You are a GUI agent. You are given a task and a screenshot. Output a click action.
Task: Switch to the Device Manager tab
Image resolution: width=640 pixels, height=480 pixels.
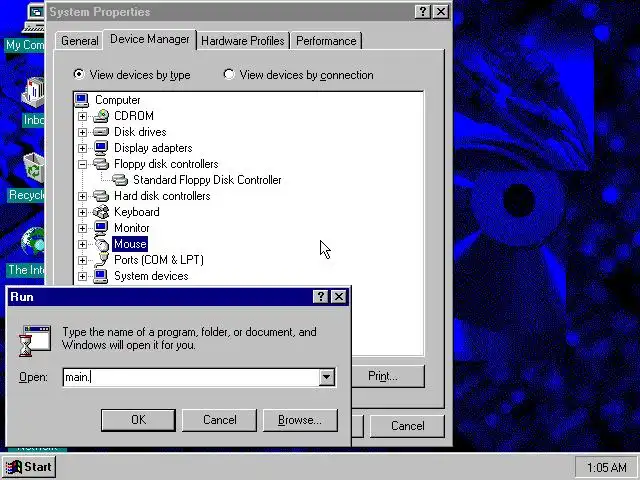(x=150, y=39)
